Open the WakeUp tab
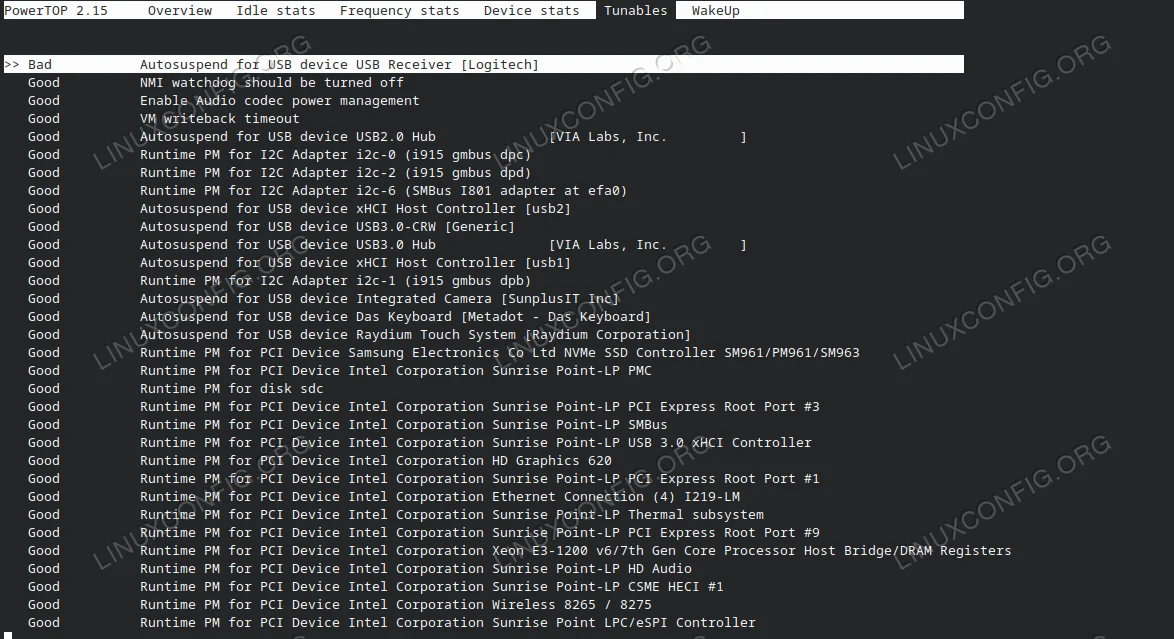This screenshot has width=1174, height=639. [715, 10]
